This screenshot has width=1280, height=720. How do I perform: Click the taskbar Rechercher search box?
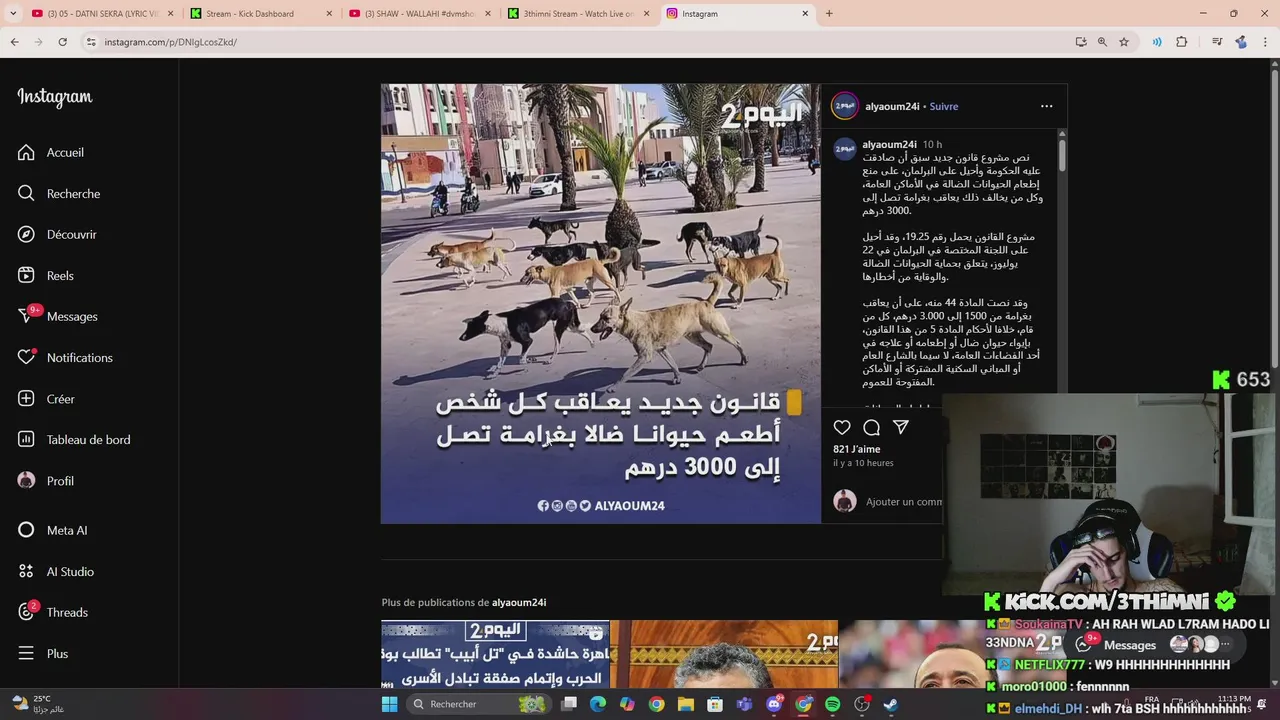480,704
